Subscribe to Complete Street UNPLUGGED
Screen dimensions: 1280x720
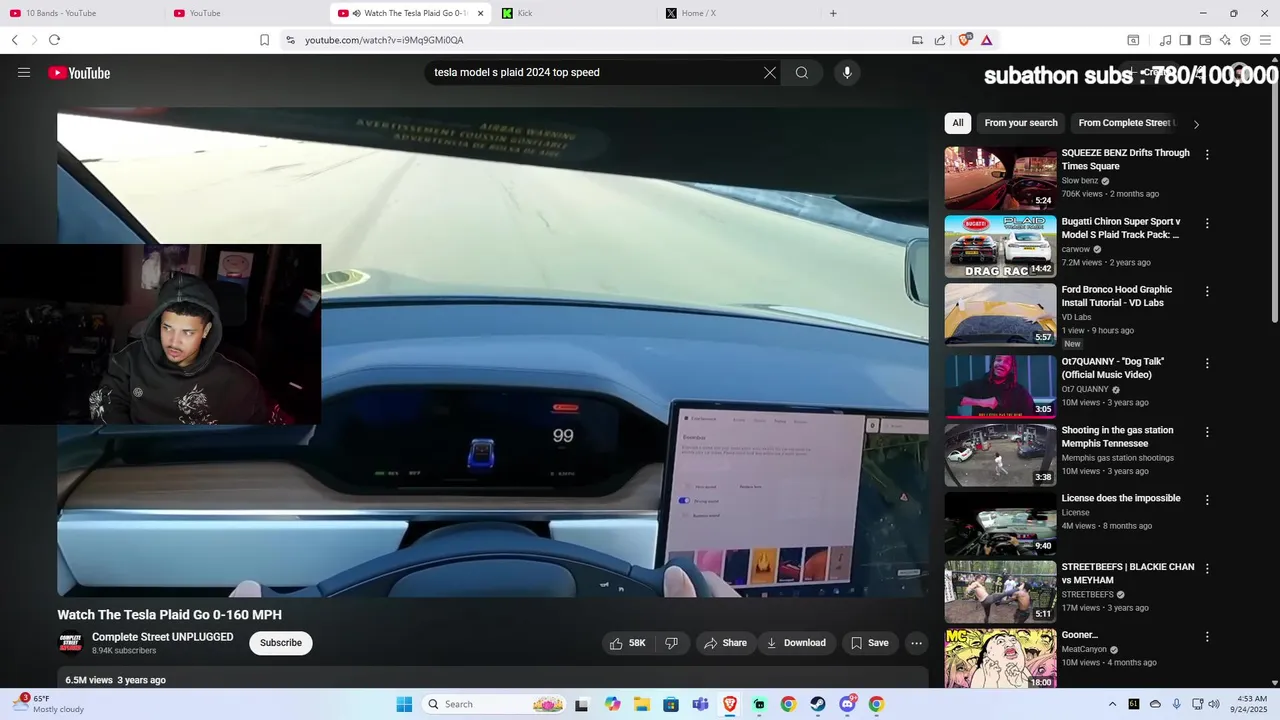pos(281,643)
